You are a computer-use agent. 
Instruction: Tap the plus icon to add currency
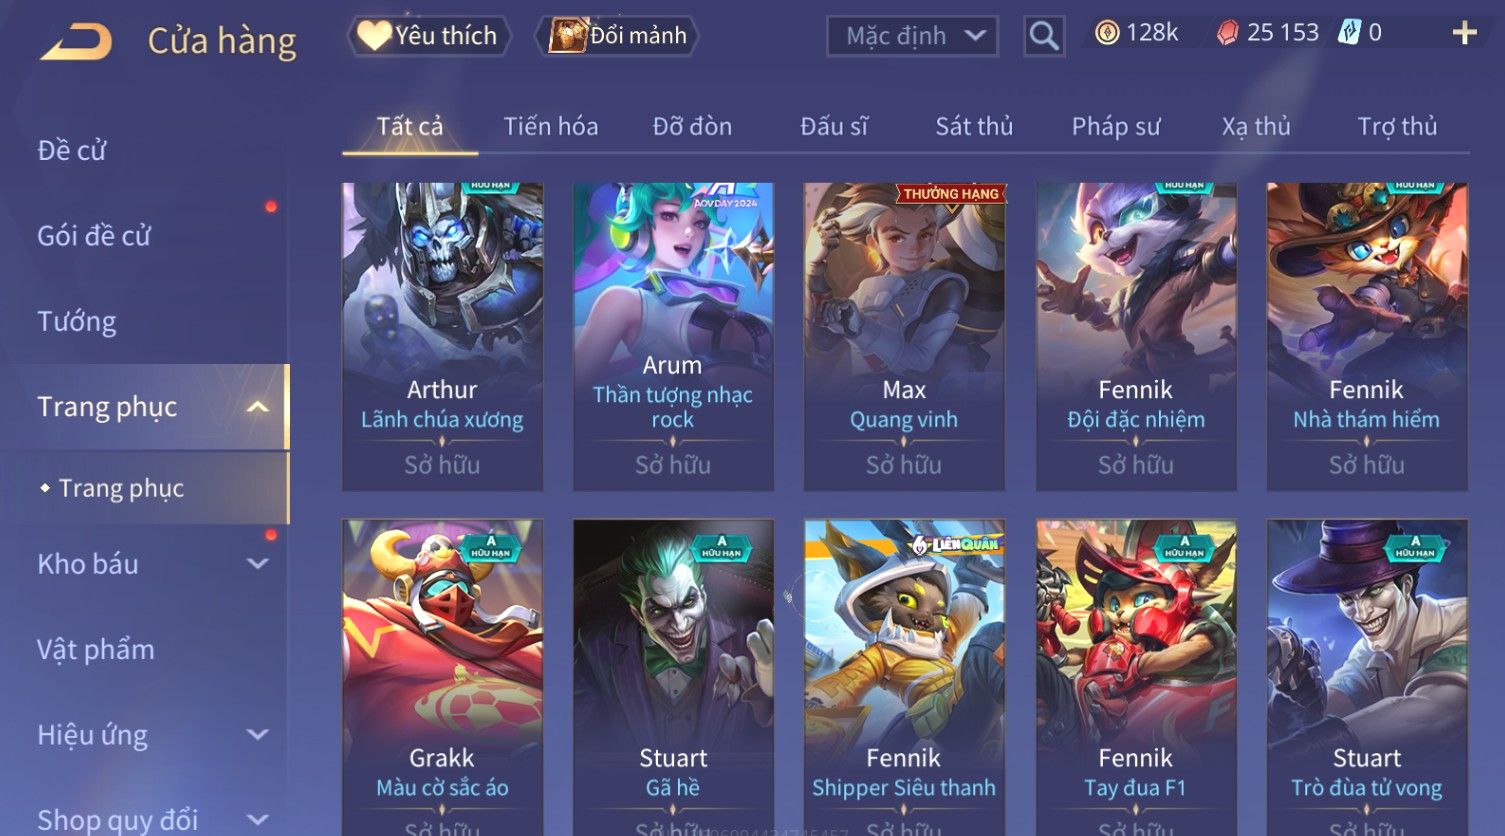click(x=1464, y=34)
